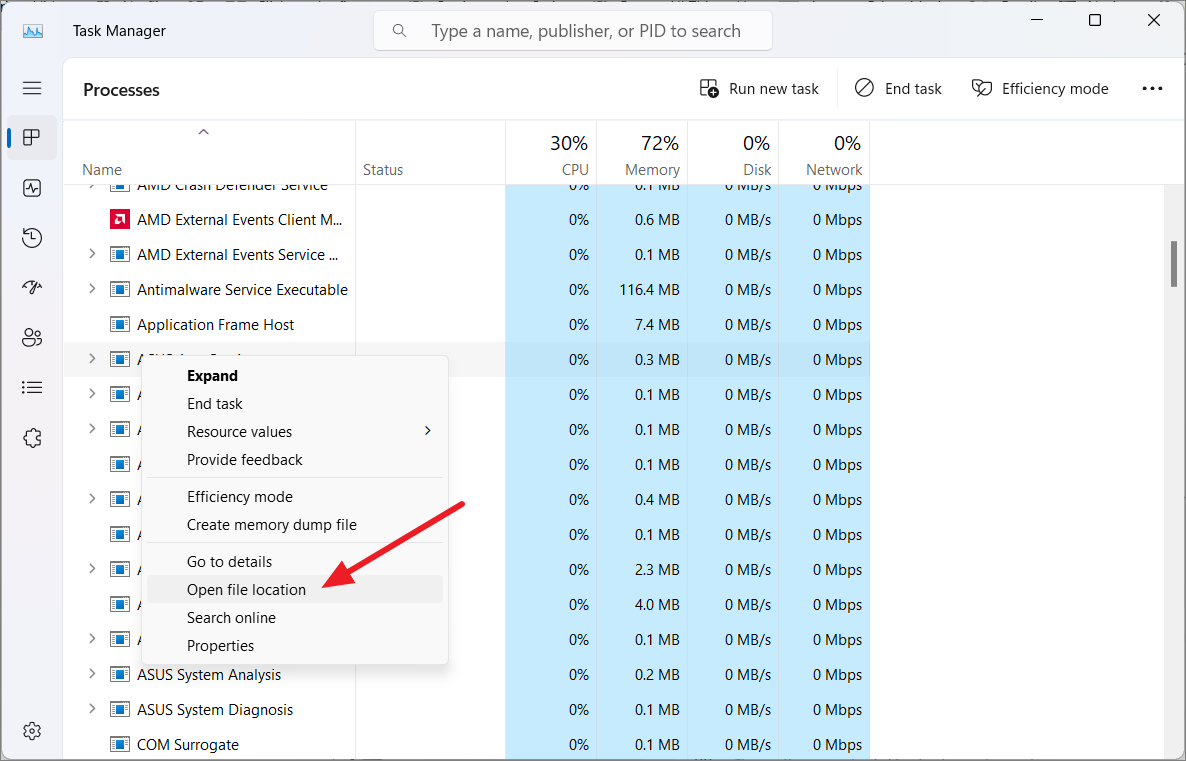Viewport: 1186px width, 761px height.
Task: Switch to App history page
Action: pyautogui.click(x=32, y=237)
